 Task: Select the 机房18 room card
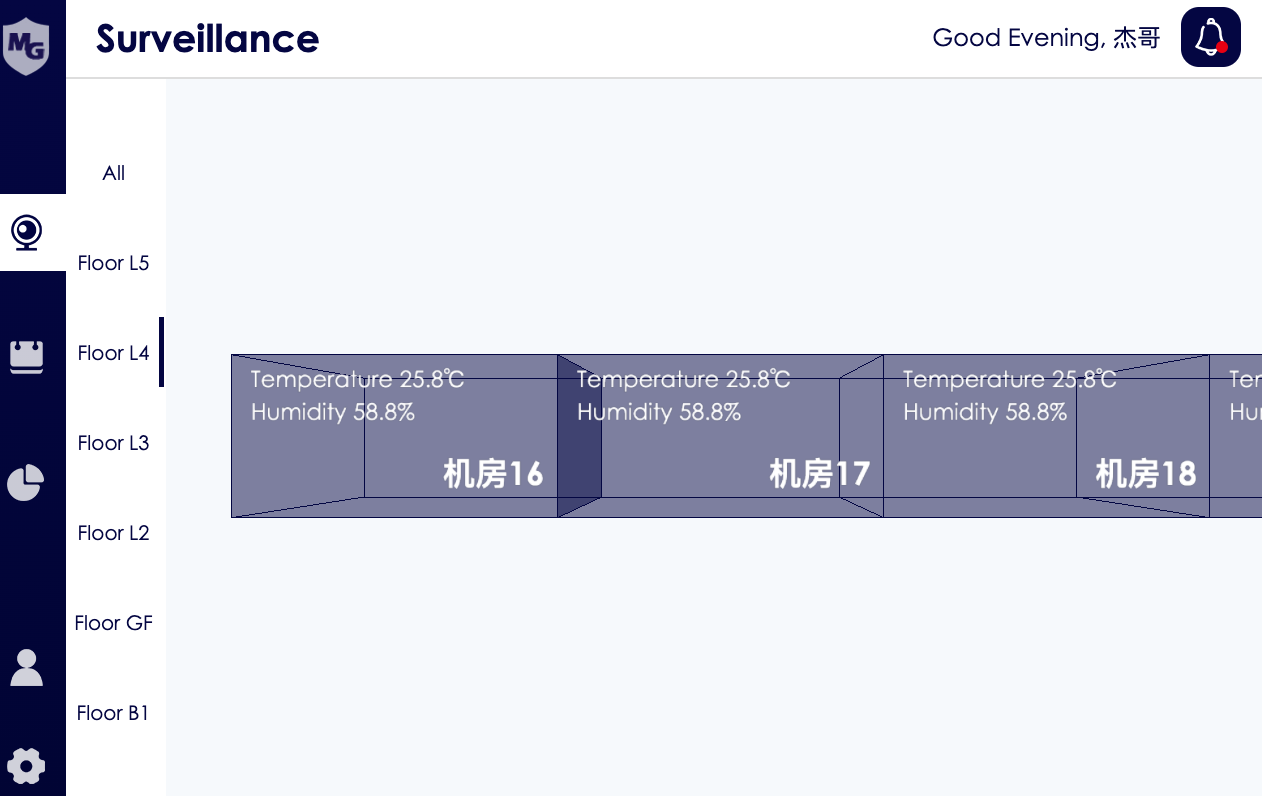1046,436
